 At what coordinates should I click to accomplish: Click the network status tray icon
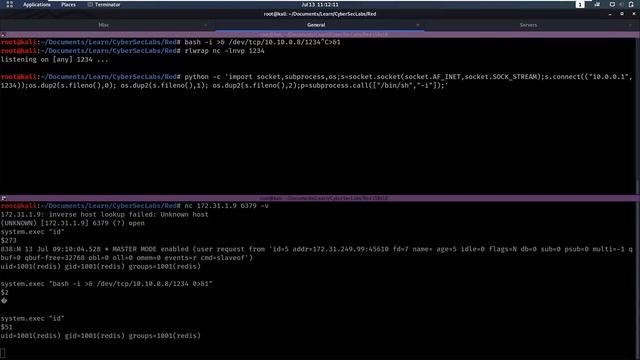coord(597,4)
